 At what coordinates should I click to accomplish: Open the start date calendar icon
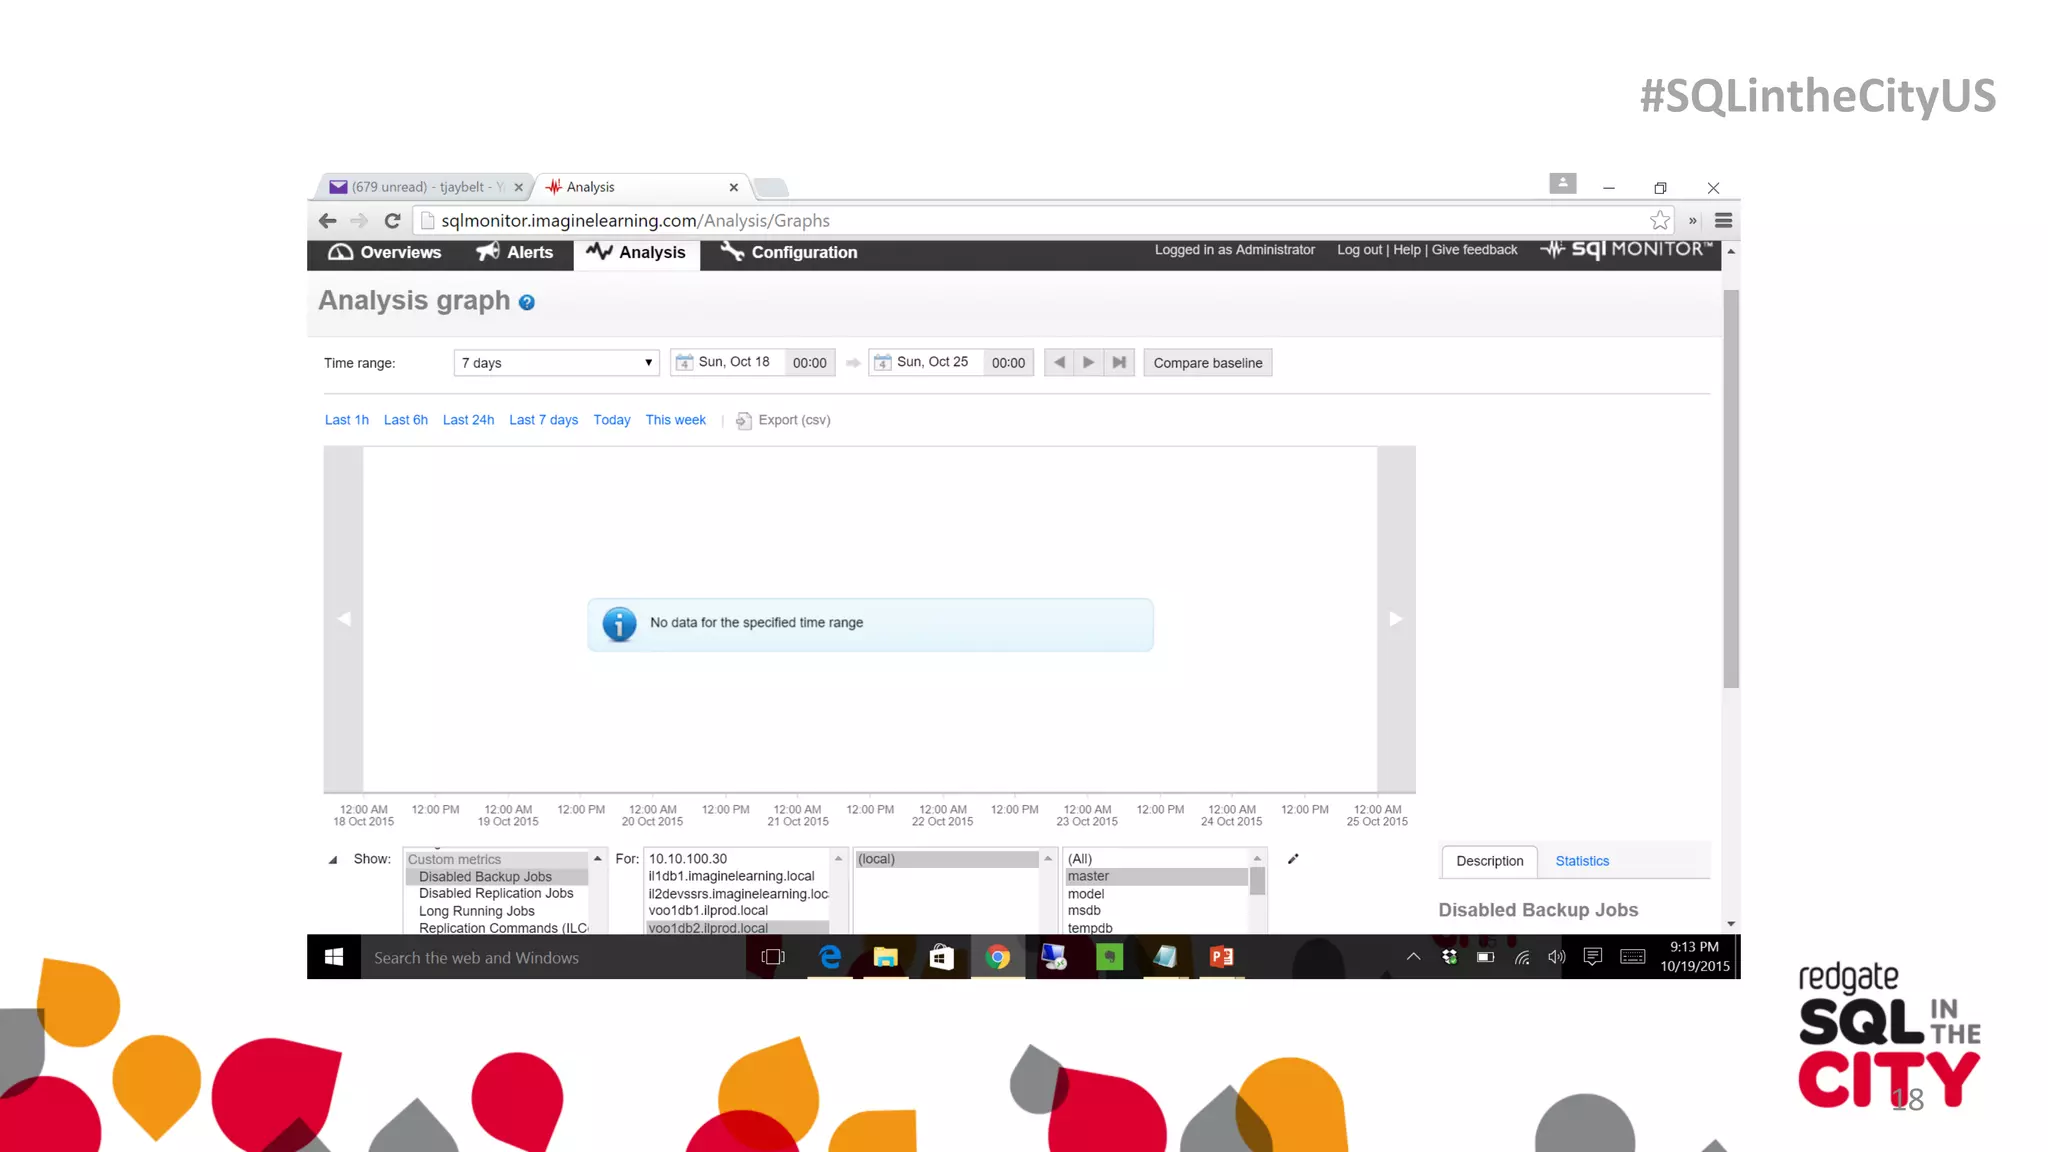[x=684, y=362]
